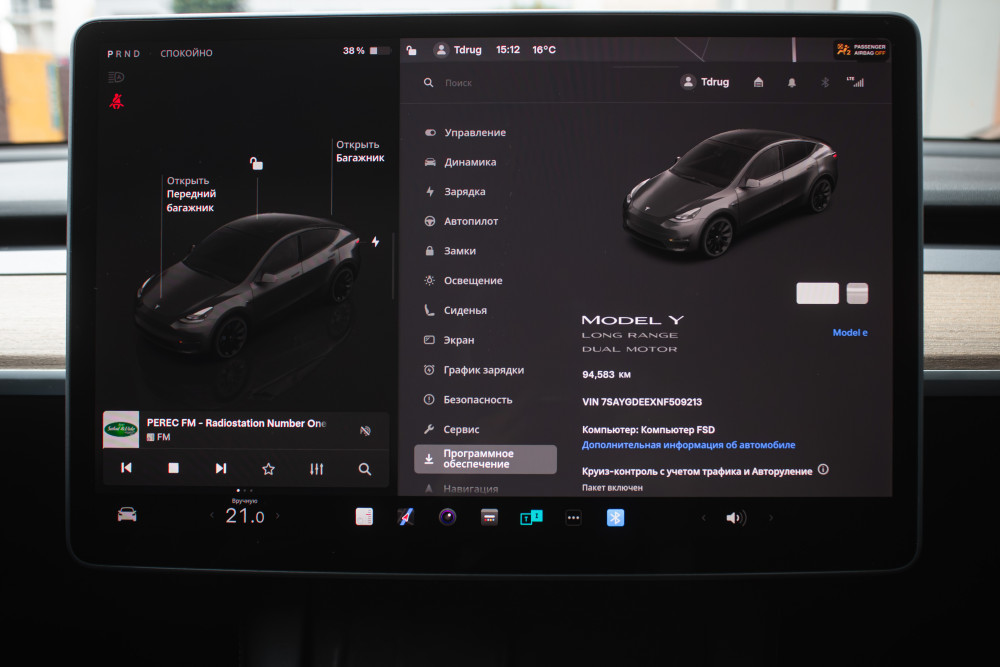Tap the 38 % battery indicator
Screen dimensions: 1000x667
pyautogui.click(x=366, y=50)
